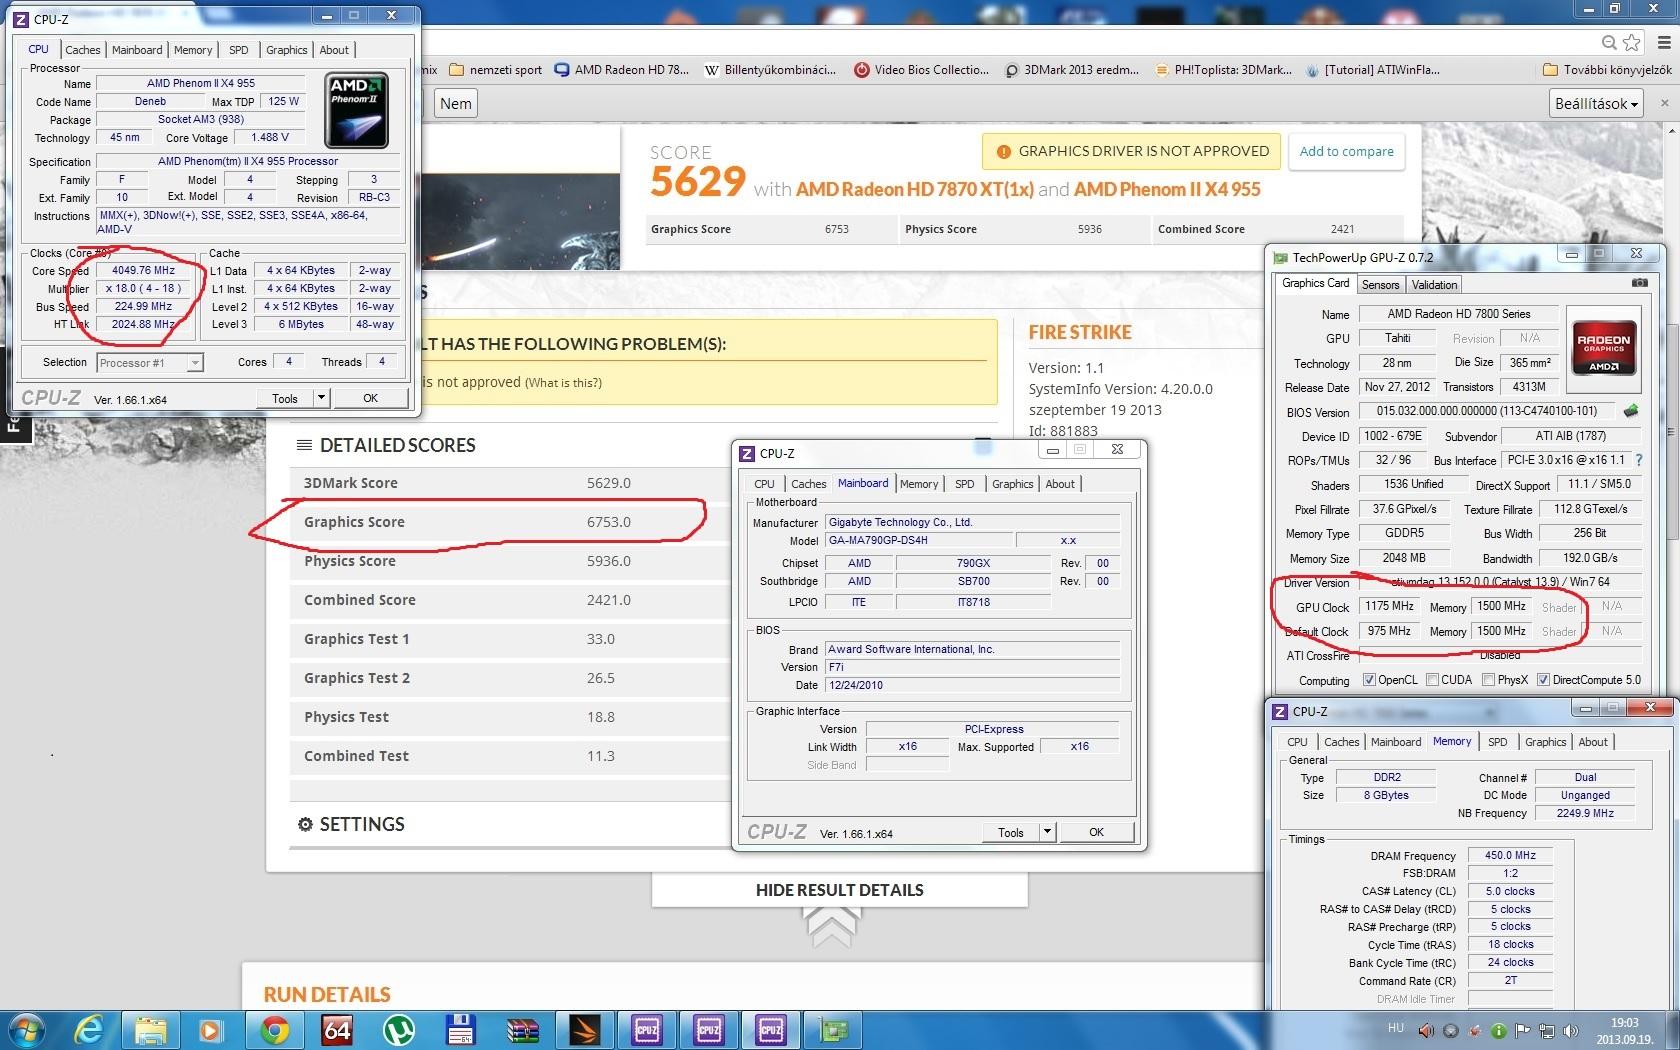
Task: Open the Tools dropdown arrow in top-left CPU-Z
Action: click(x=321, y=398)
